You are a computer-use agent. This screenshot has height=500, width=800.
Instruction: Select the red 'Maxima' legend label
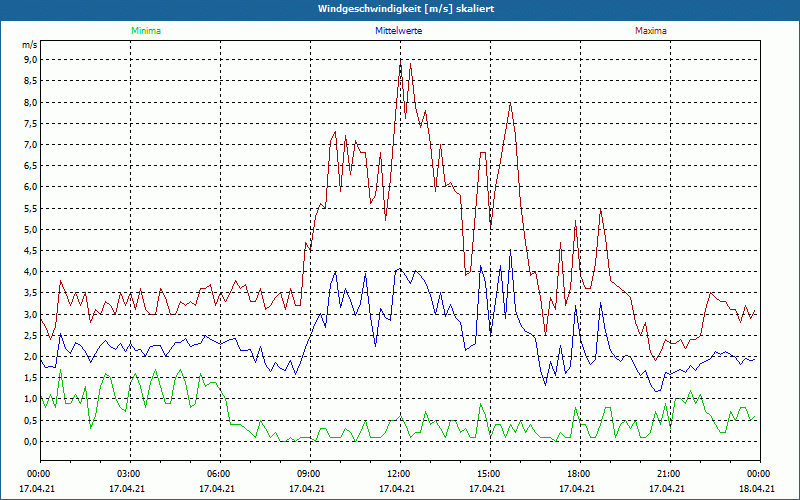651,31
